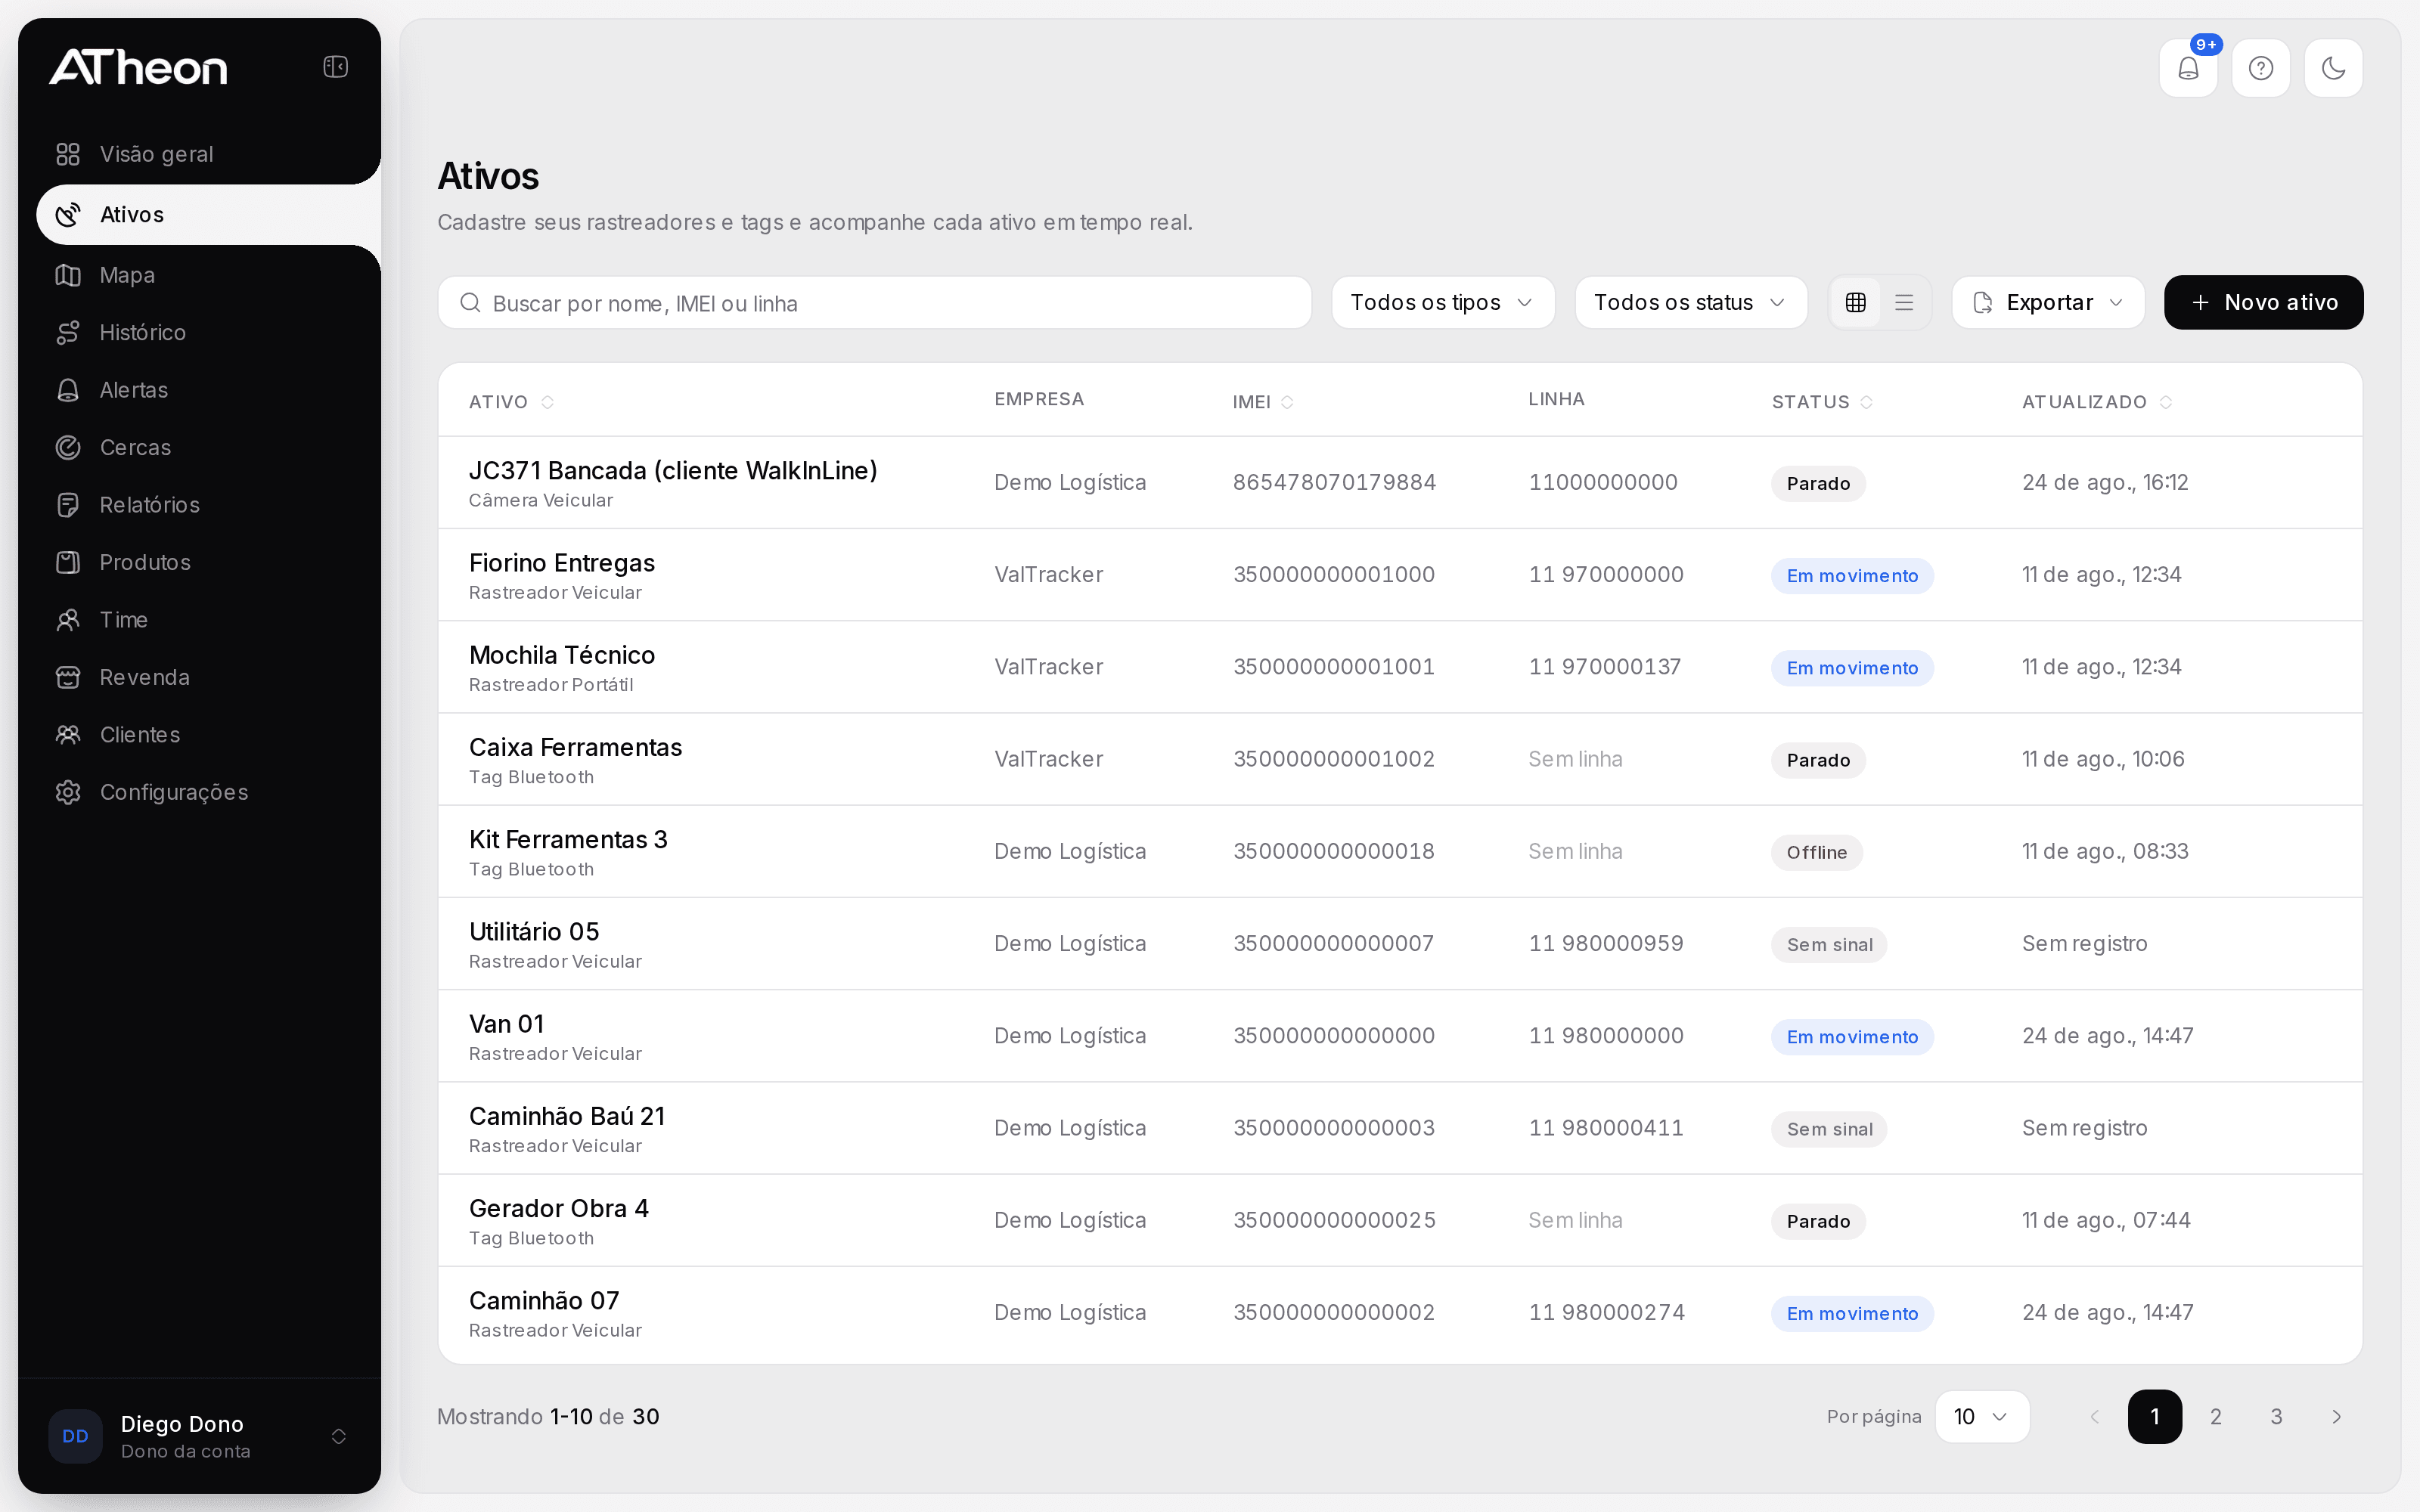Click the ATheon logo
This screenshot has width=2420, height=1512.
click(138, 67)
